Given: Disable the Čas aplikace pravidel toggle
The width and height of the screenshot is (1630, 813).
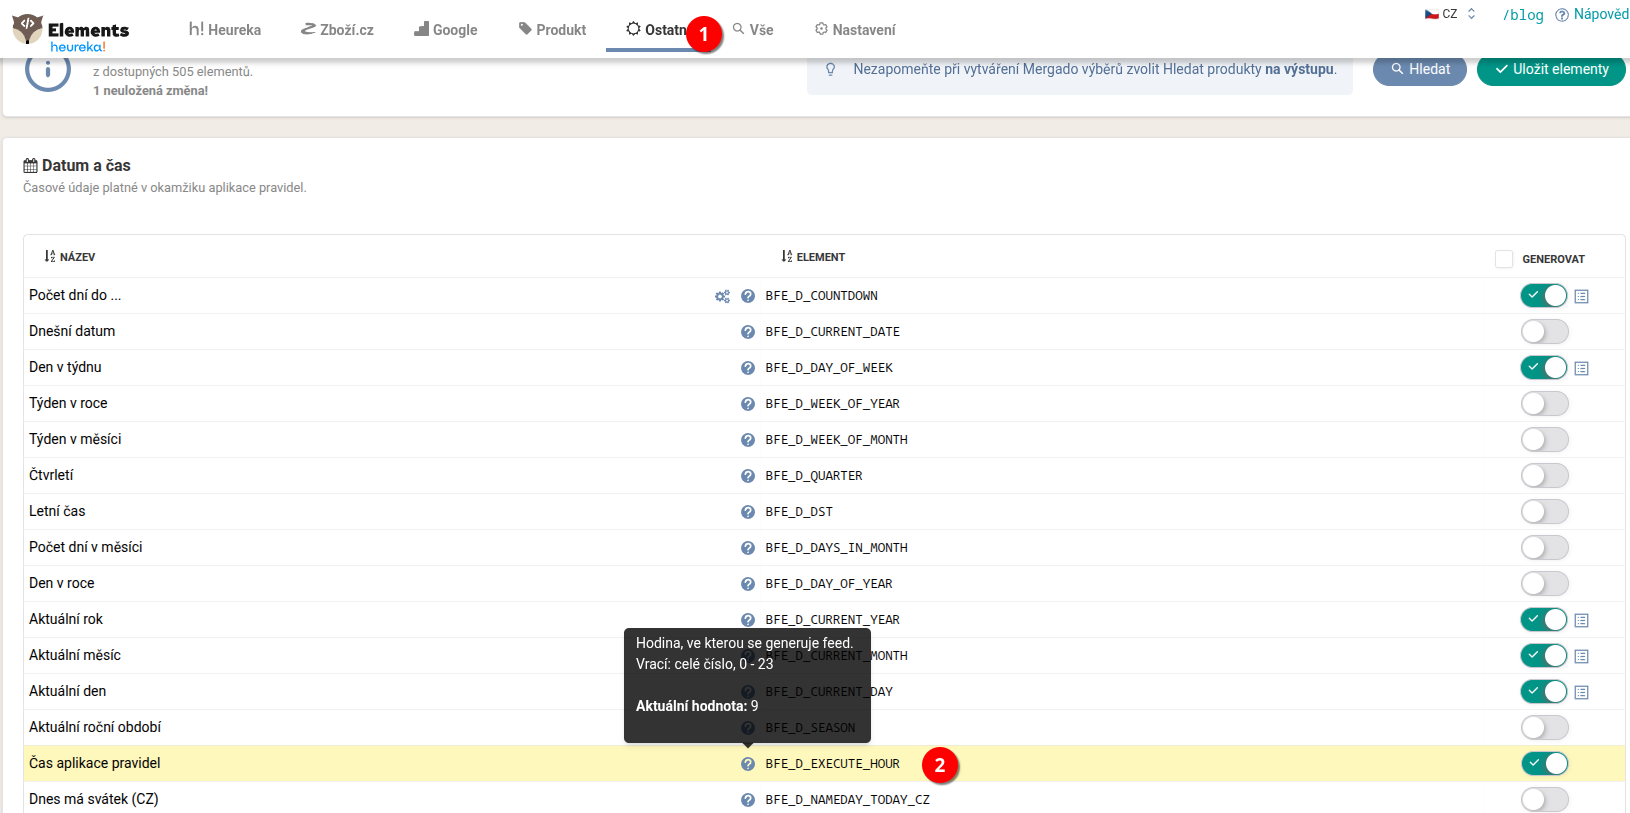Looking at the screenshot, I should pyautogui.click(x=1544, y=764).
